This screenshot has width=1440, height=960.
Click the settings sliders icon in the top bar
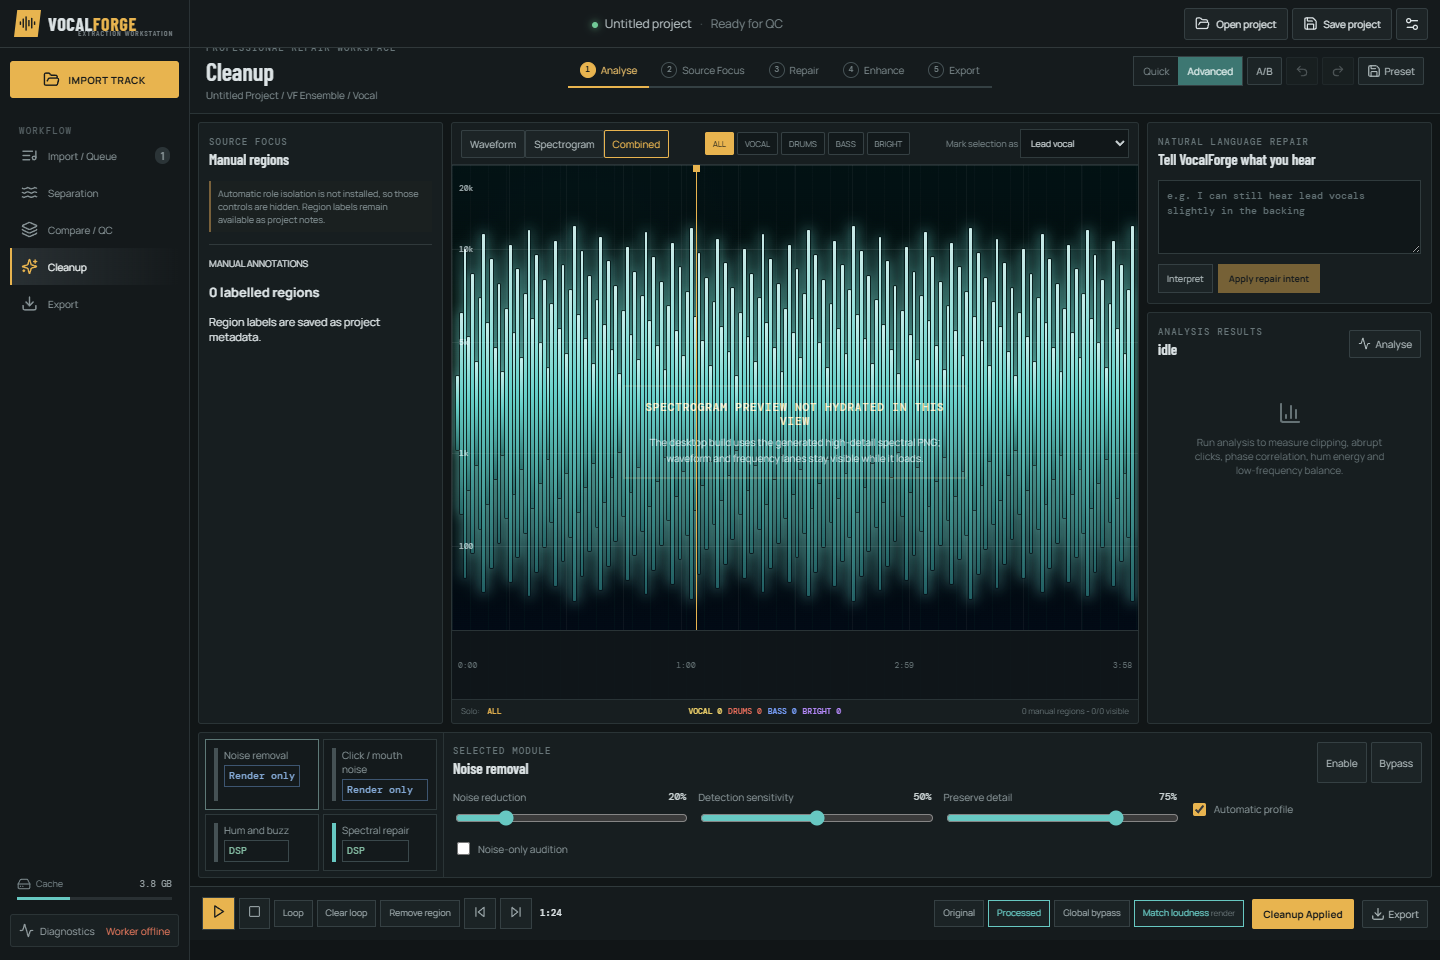tap(1411, 24)
